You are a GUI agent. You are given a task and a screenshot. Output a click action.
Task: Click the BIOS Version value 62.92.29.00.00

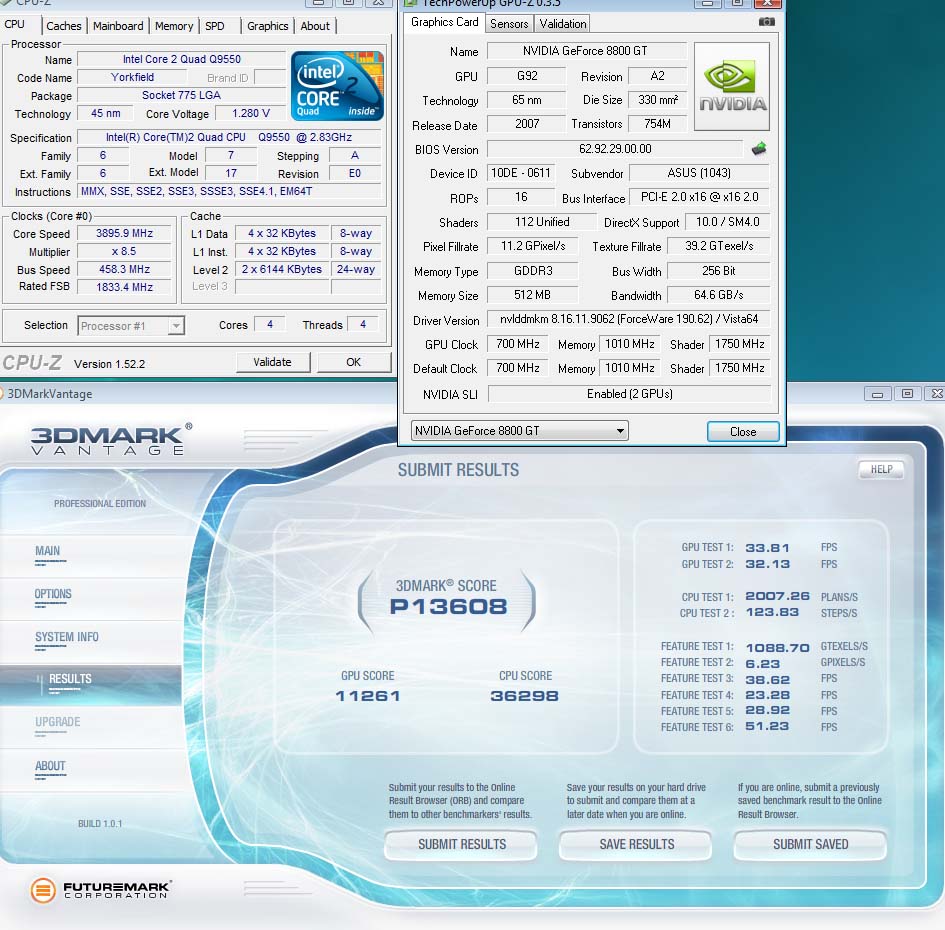[x=615, y=149]
